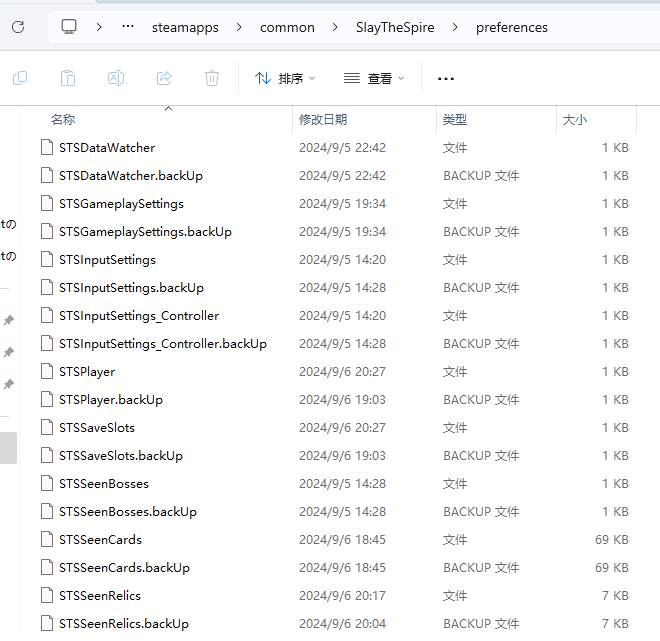Select the STSGameplaySettings file icon
Screen dimensions: 660x641
(x=47, y=203)
